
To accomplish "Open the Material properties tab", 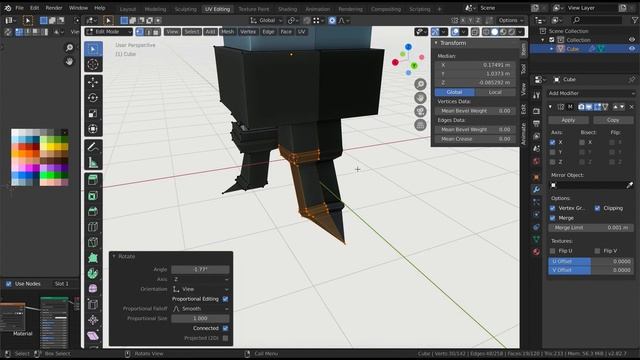I will (536, 251).
